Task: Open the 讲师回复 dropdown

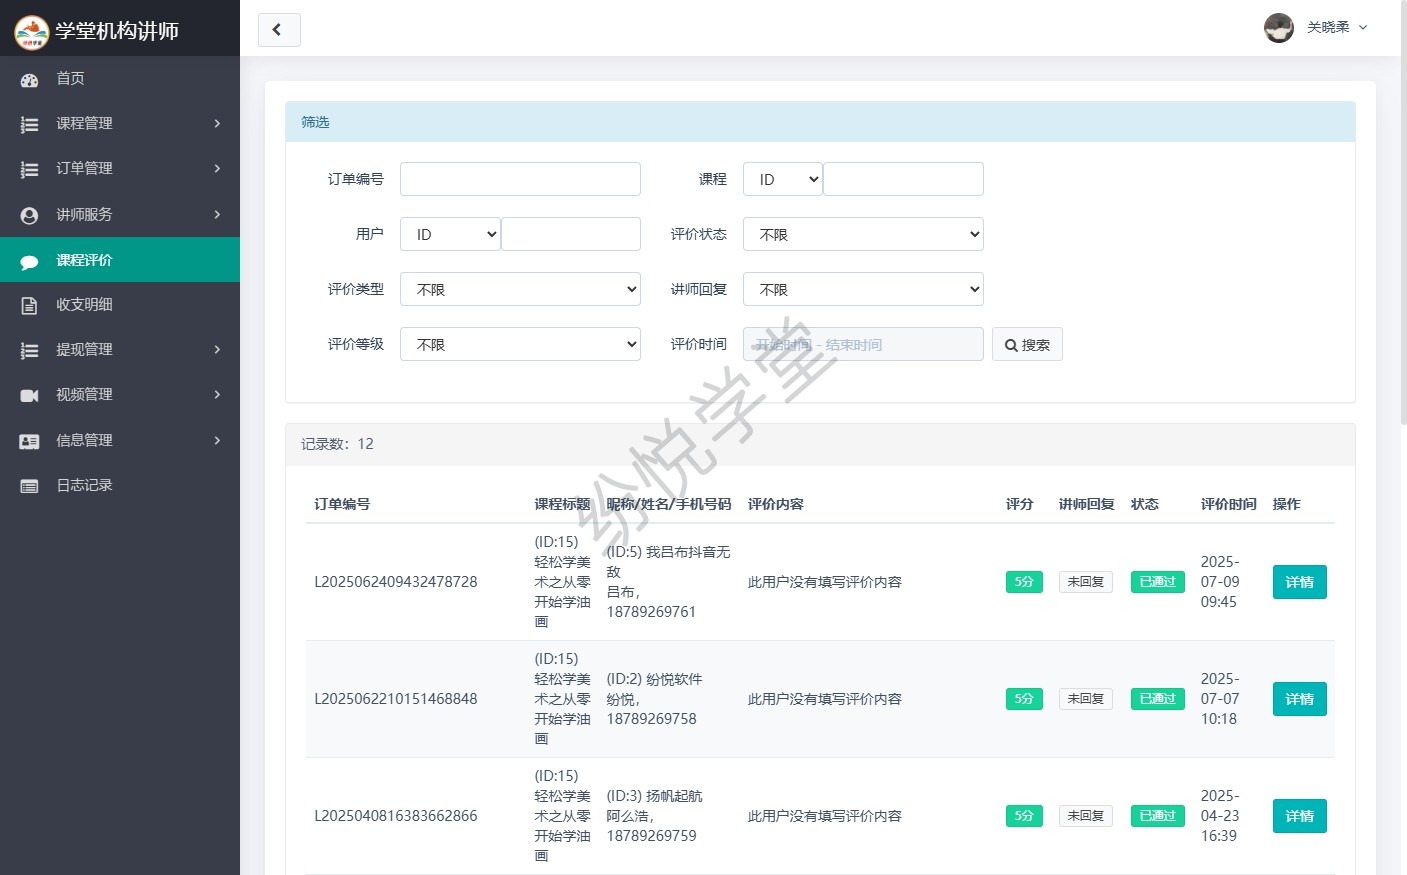Action: coord(863,289)
